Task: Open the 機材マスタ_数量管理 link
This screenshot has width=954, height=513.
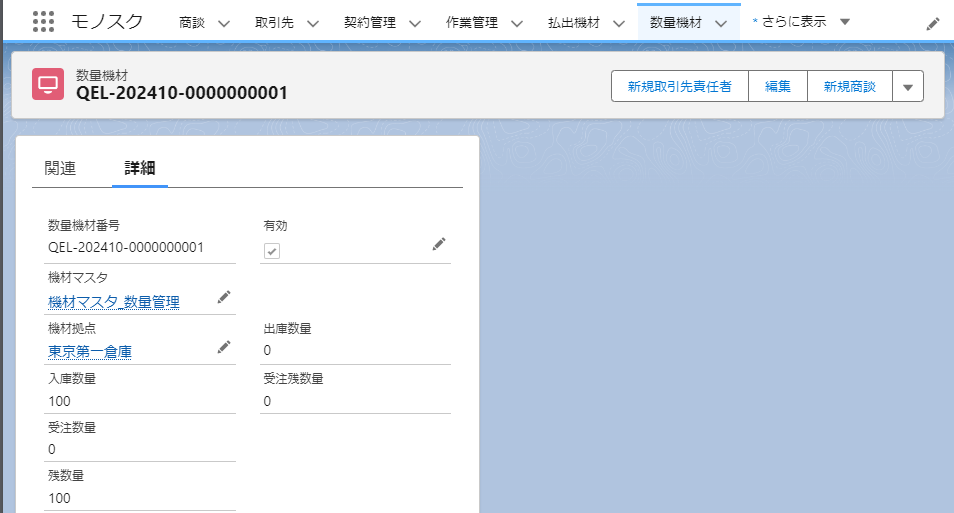Action: coord(114,301)
